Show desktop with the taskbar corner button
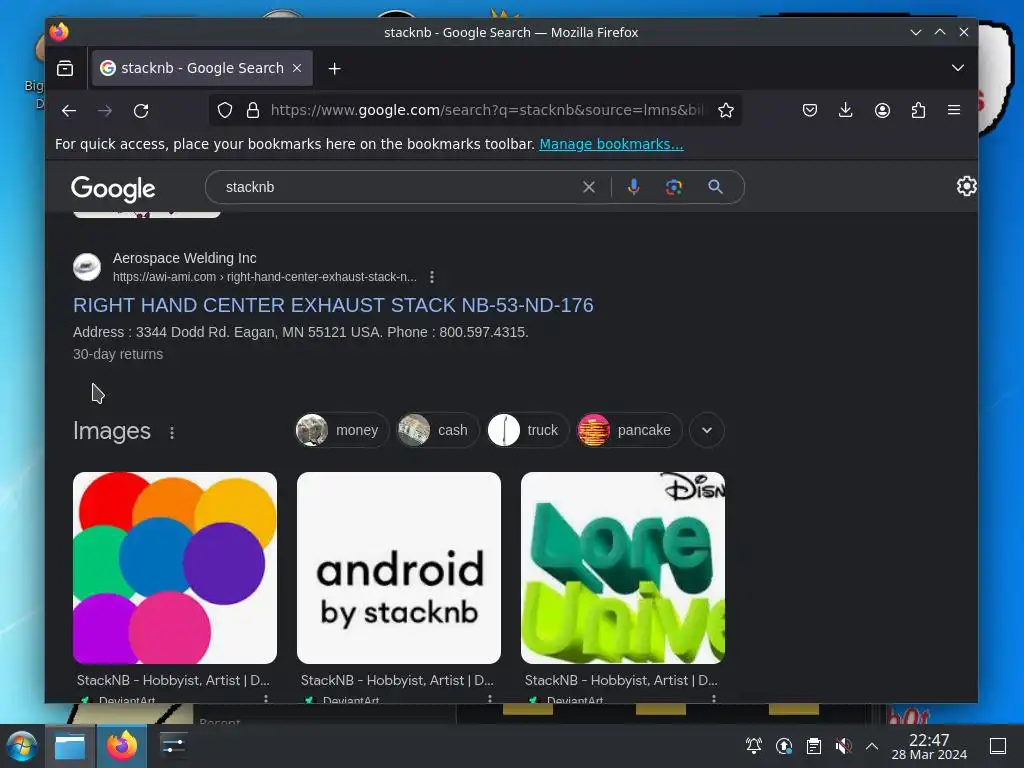1024x768 pixels. point(998,746)
